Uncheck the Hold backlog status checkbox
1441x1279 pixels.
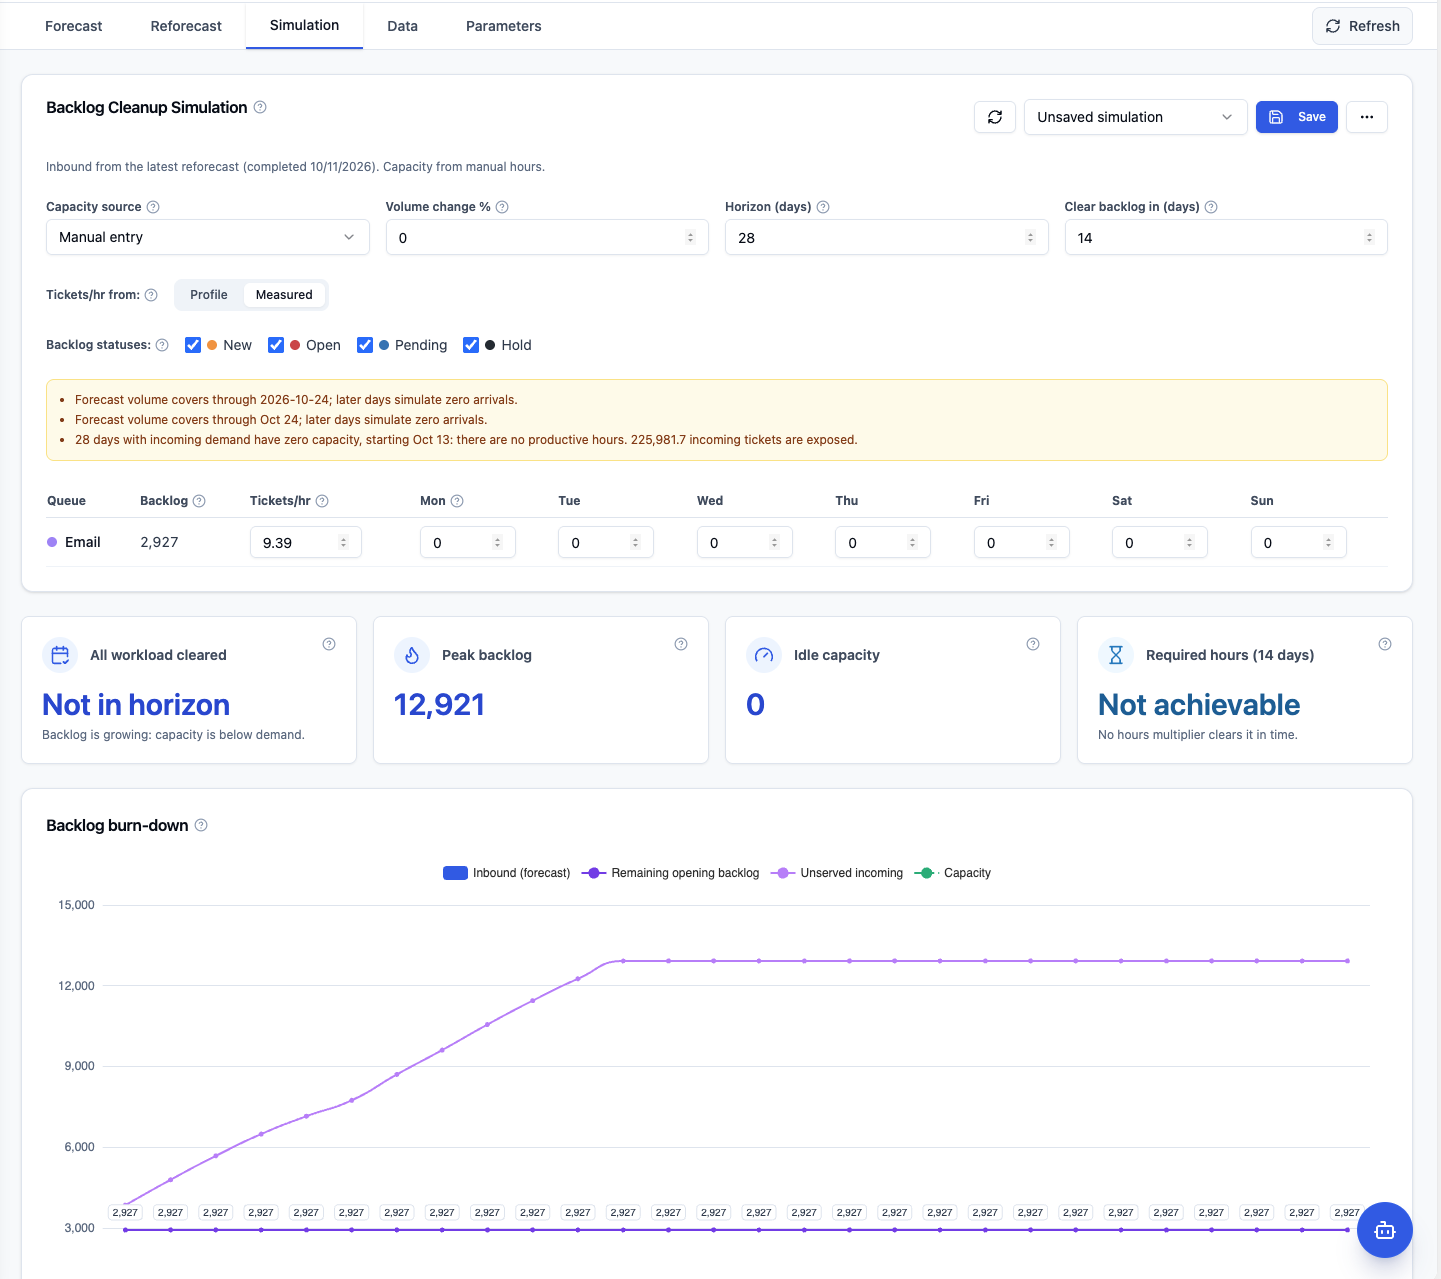(471, 345)
